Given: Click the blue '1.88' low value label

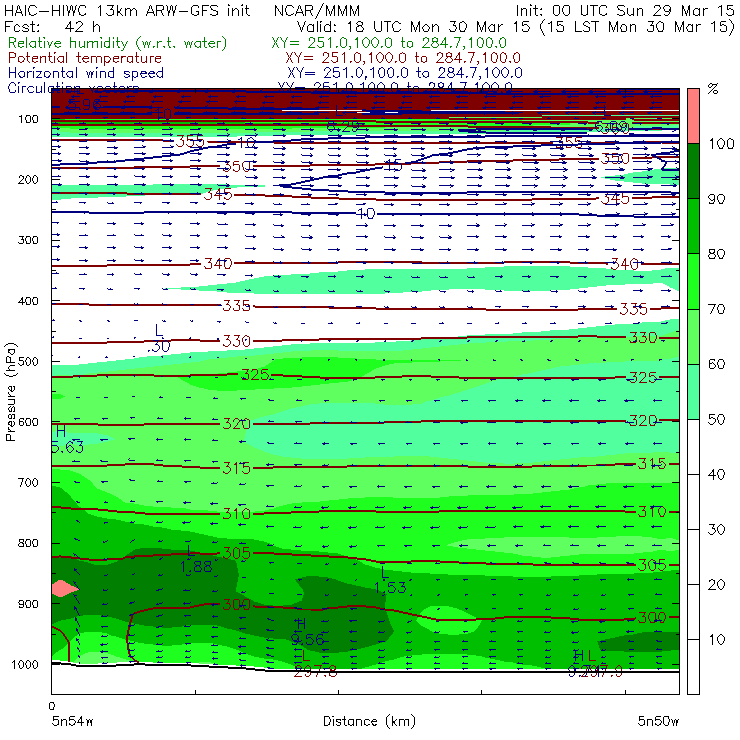Looking at the screenshot, I should coord(196,566).
